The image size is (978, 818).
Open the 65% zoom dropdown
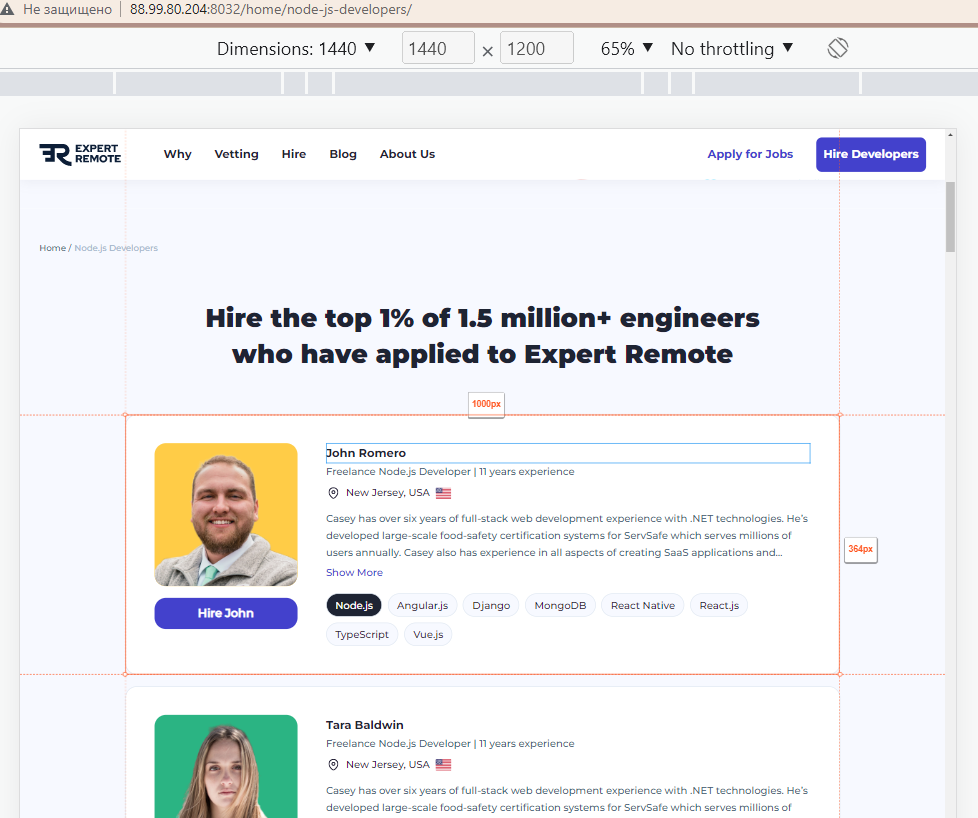(627, 49)
